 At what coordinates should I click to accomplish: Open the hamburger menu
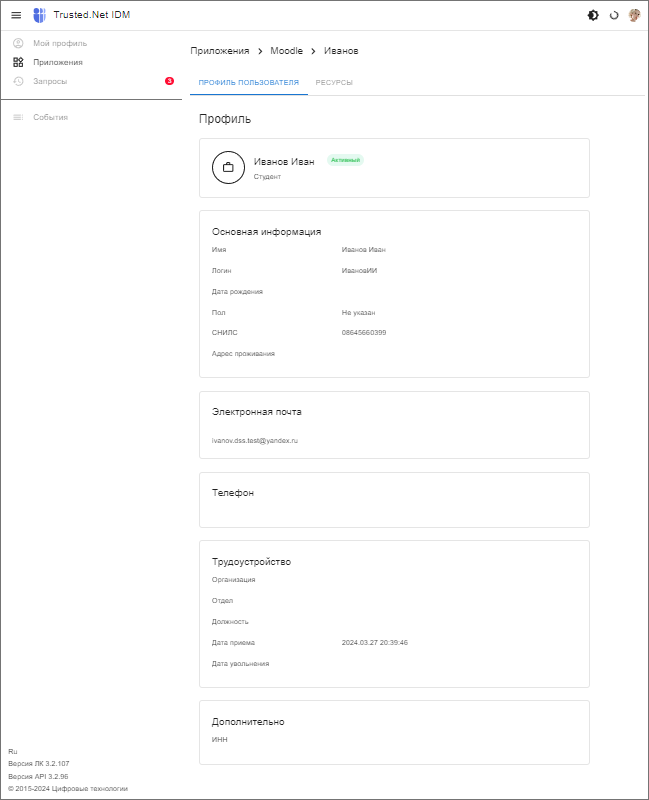pyautogui.click(x=16, y=15)
